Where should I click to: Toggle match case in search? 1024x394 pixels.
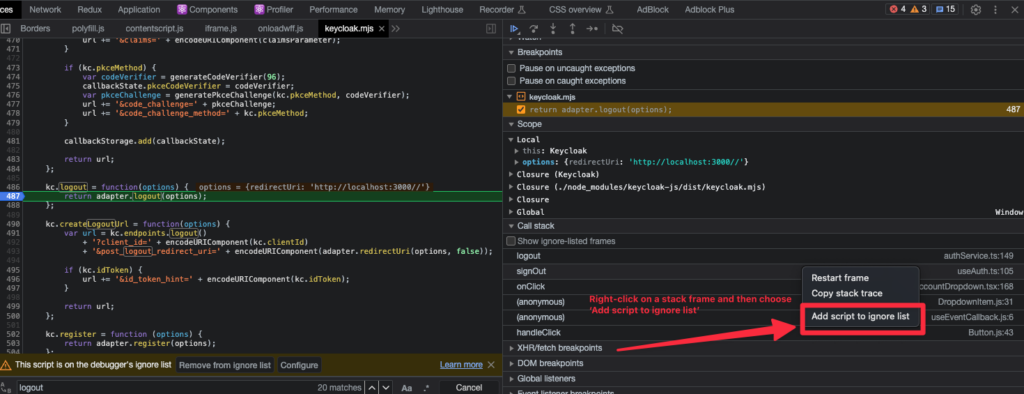(x=407, y=387)
